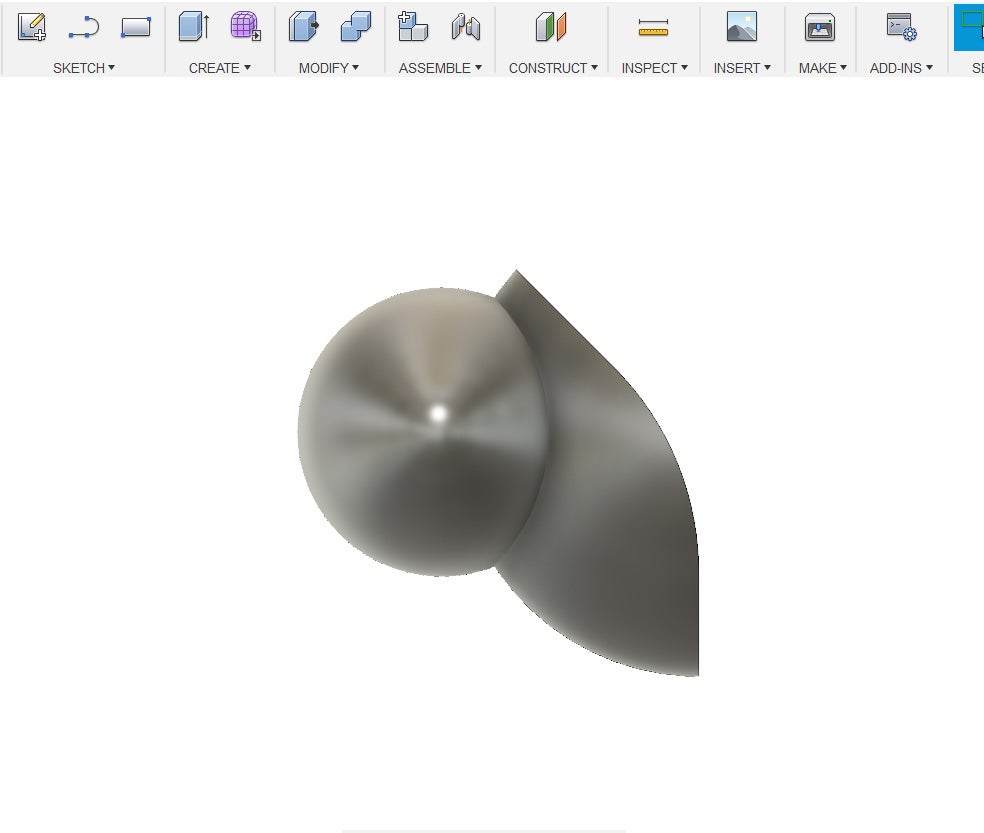Click the New Component icon
The image size is (984, 833).
tap(413, 28)
